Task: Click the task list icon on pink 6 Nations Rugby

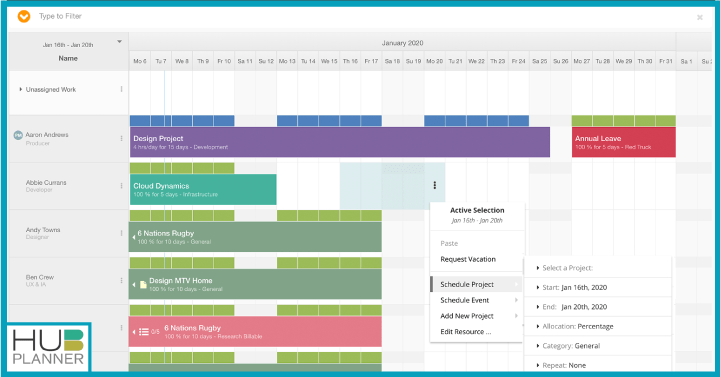Action: 144,332
